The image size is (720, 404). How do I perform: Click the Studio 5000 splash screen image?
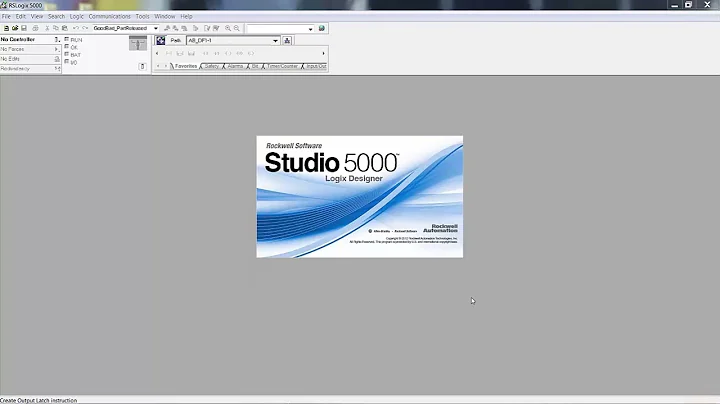pyautogui.click(x=360, y=196)
